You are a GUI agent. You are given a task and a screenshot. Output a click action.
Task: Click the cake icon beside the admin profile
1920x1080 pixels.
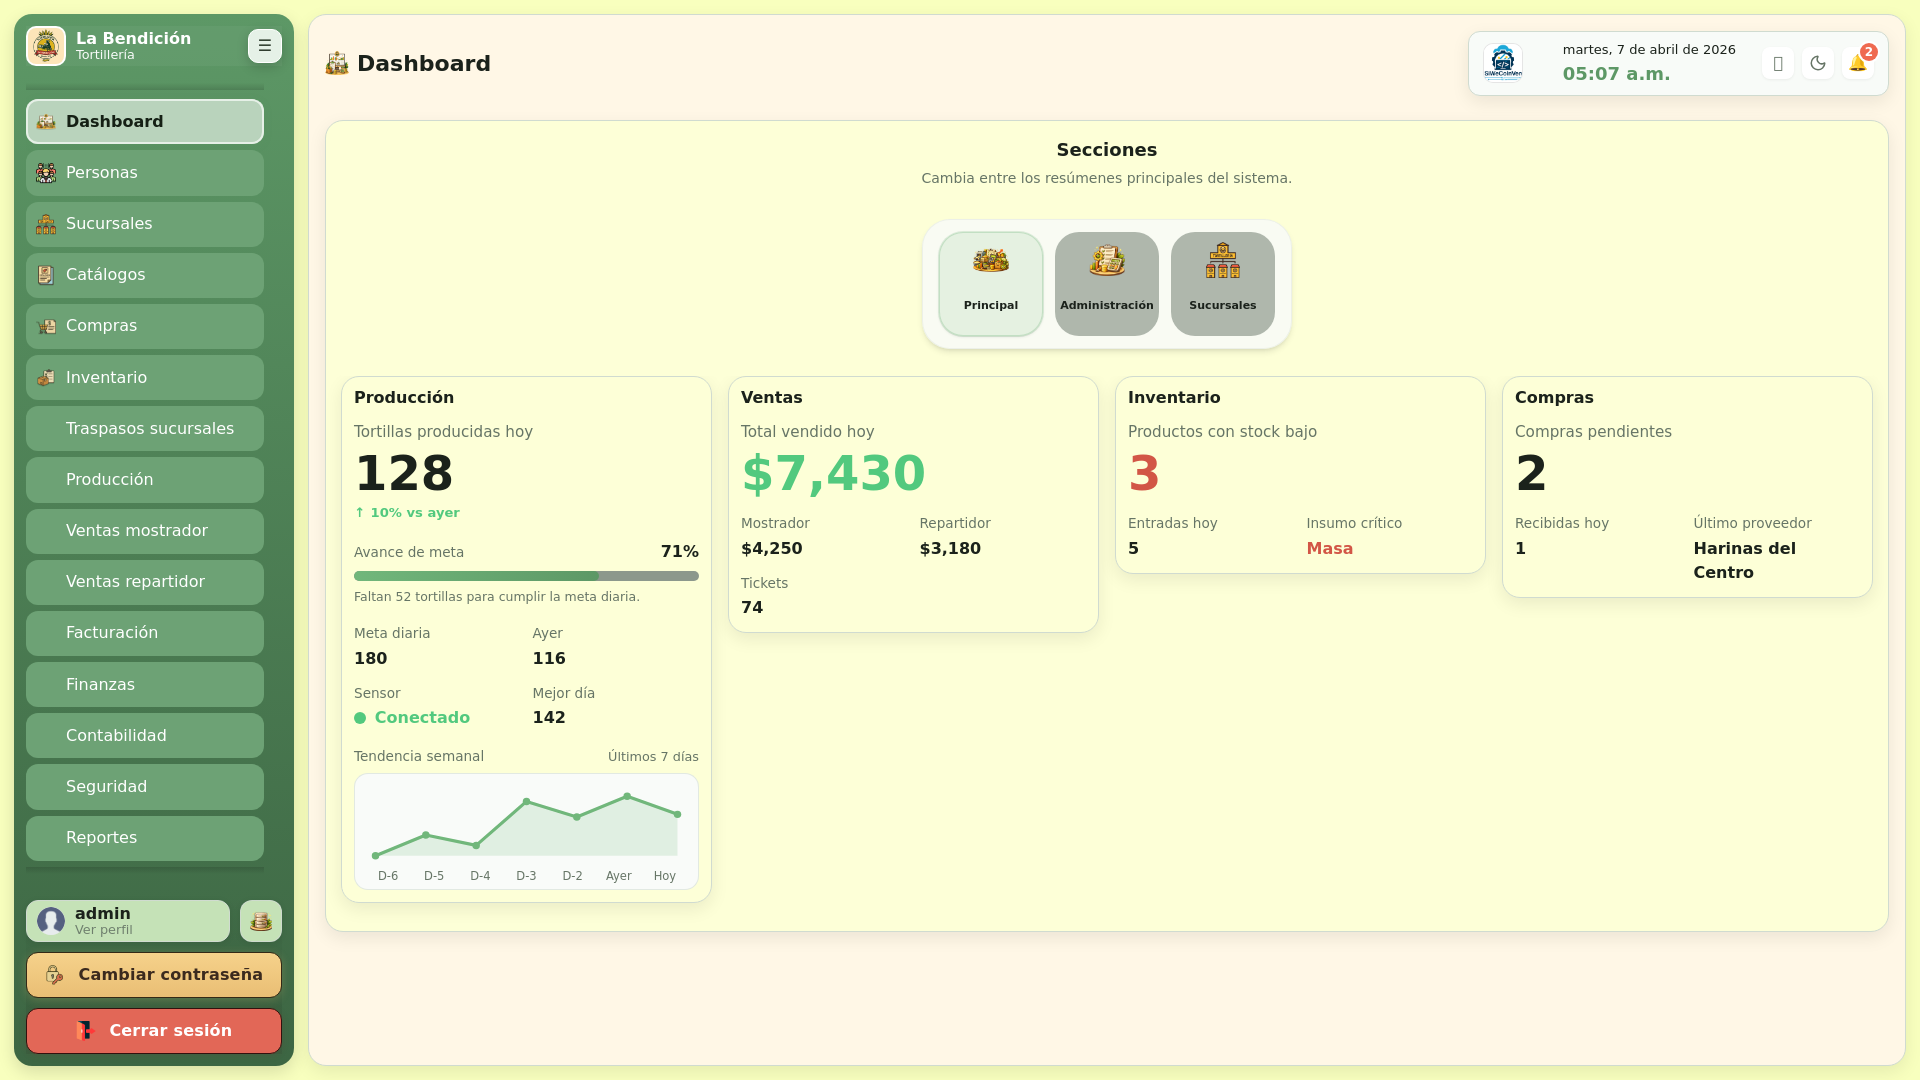point(261,921)
